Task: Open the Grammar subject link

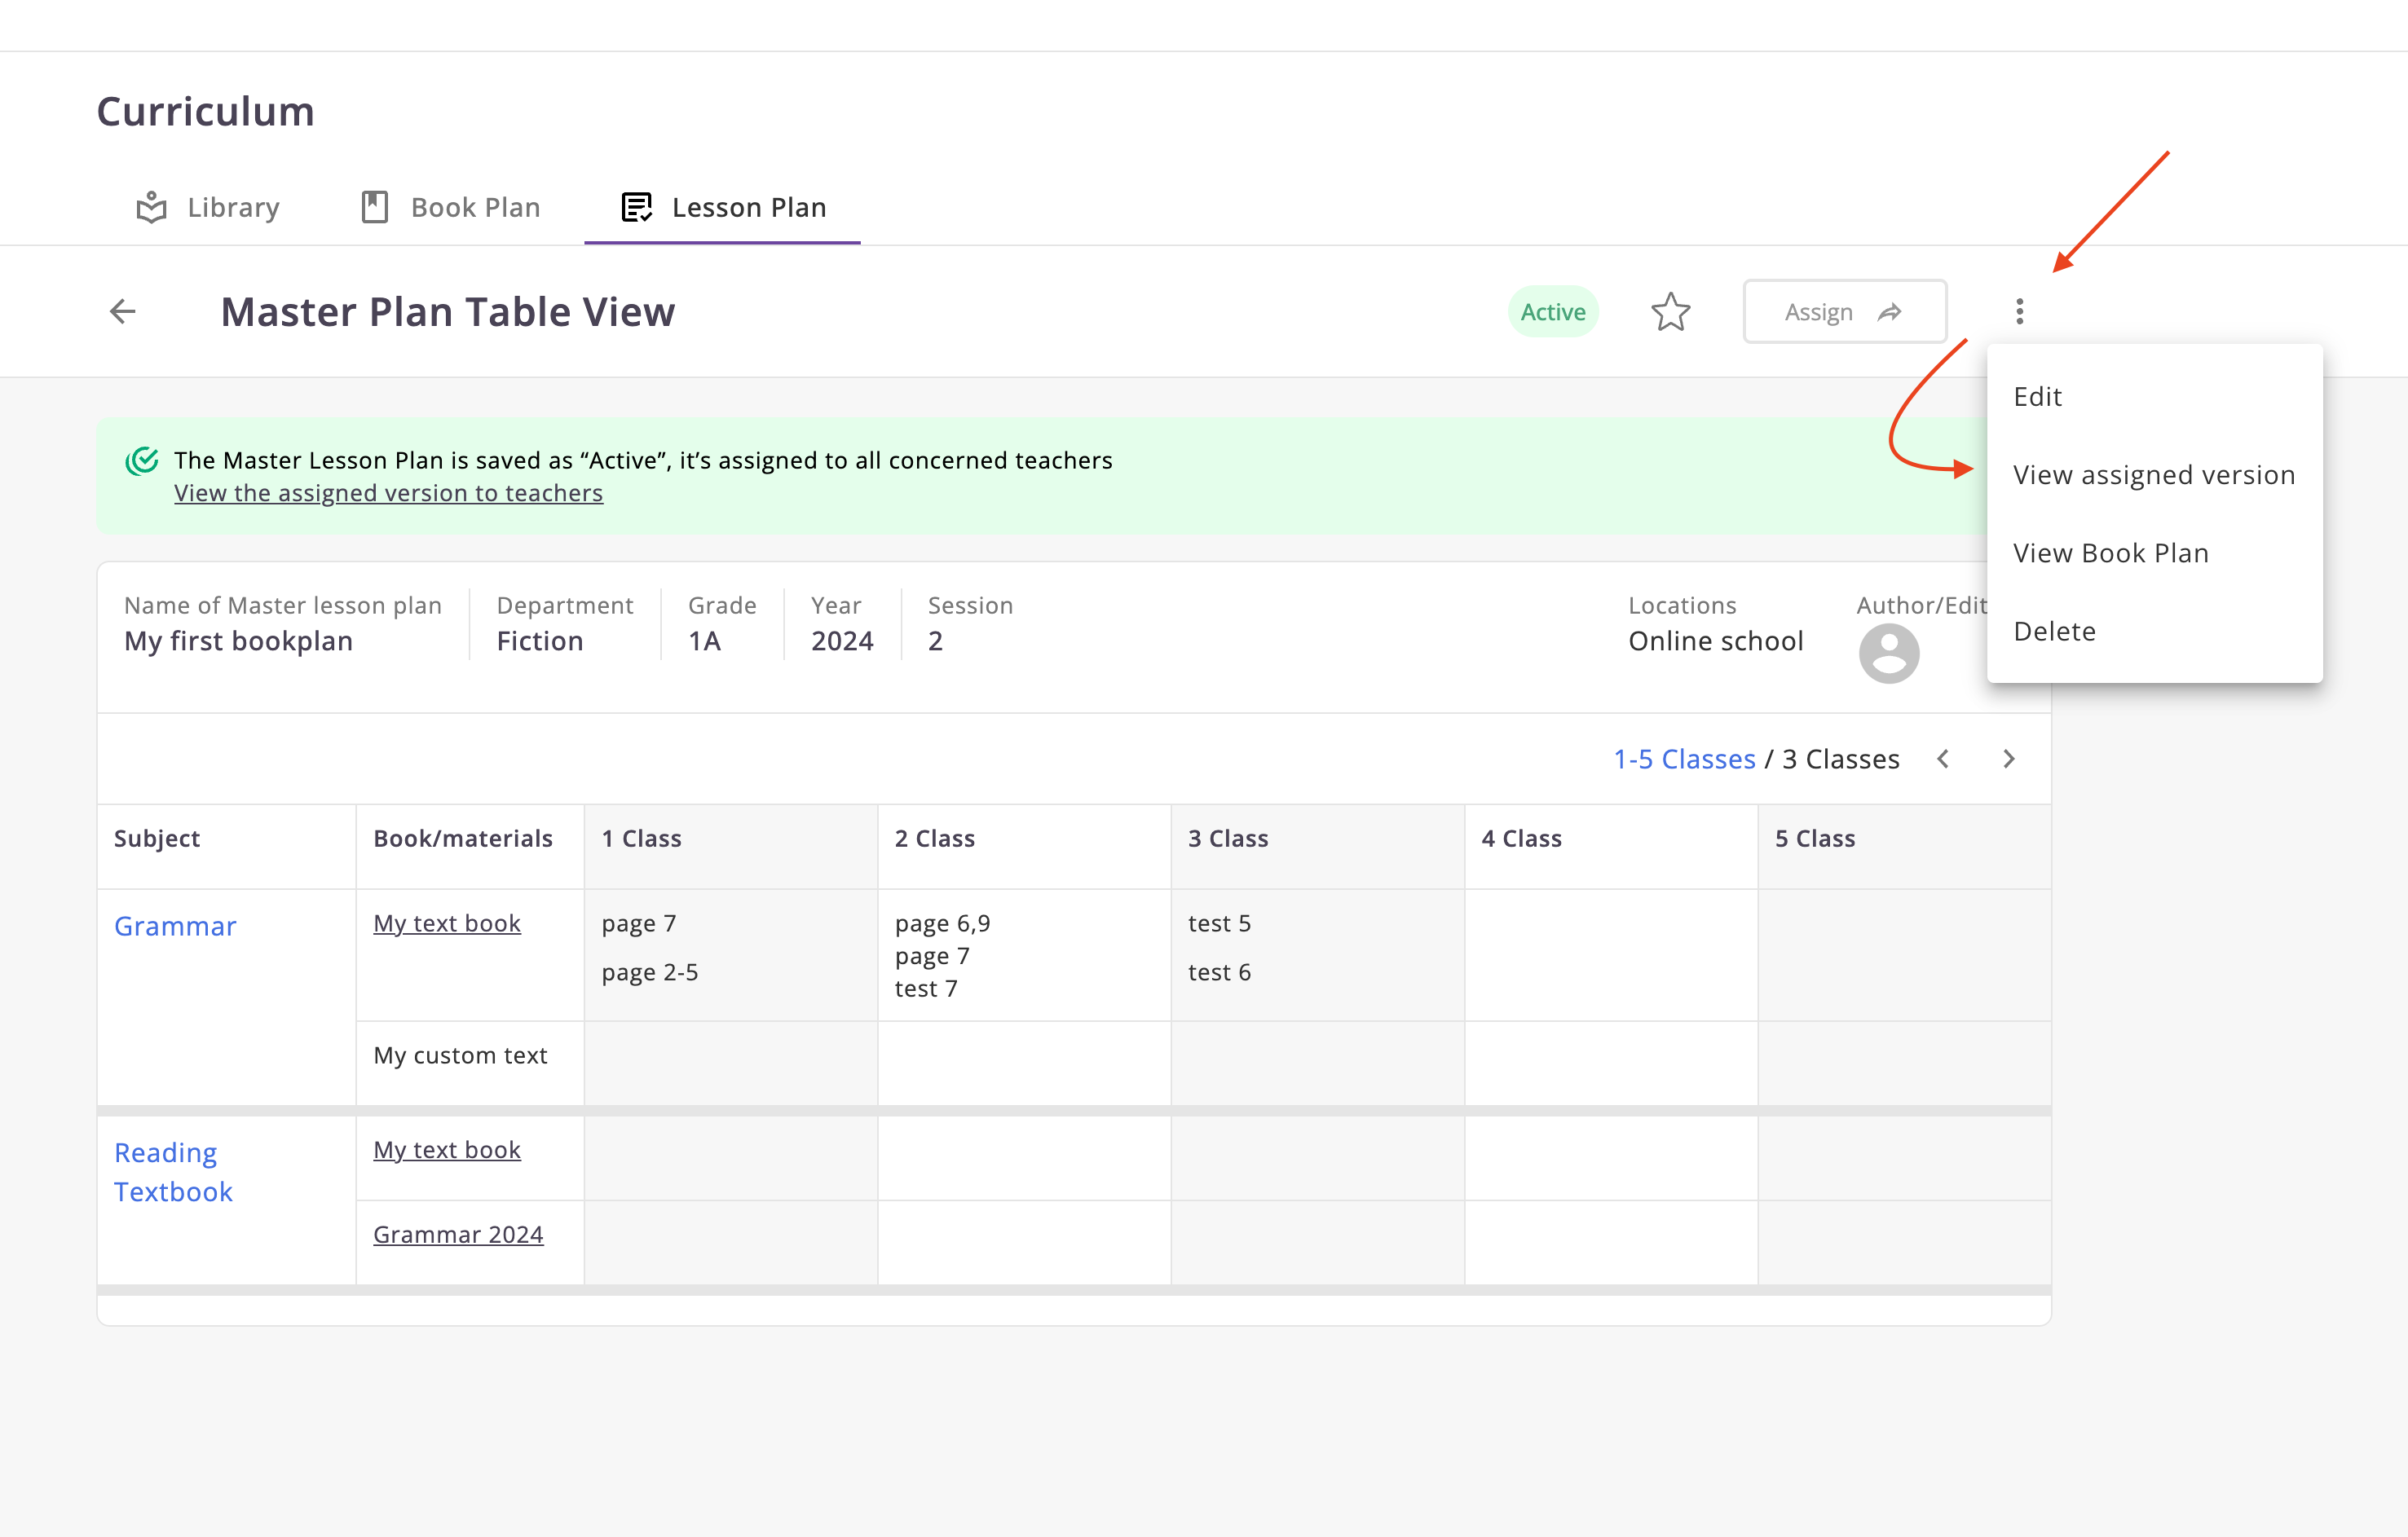Action: 175,926
